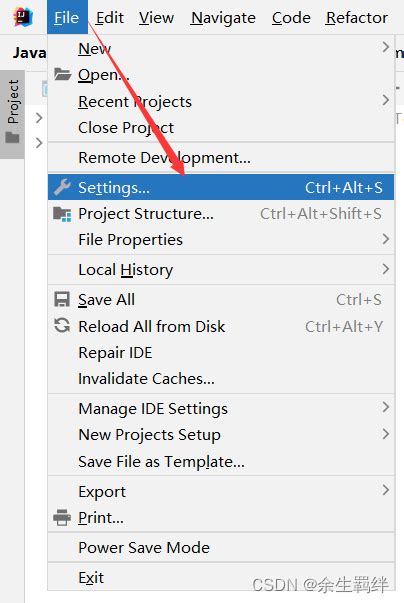Click the Settings wrench icon

pos(62,187)
